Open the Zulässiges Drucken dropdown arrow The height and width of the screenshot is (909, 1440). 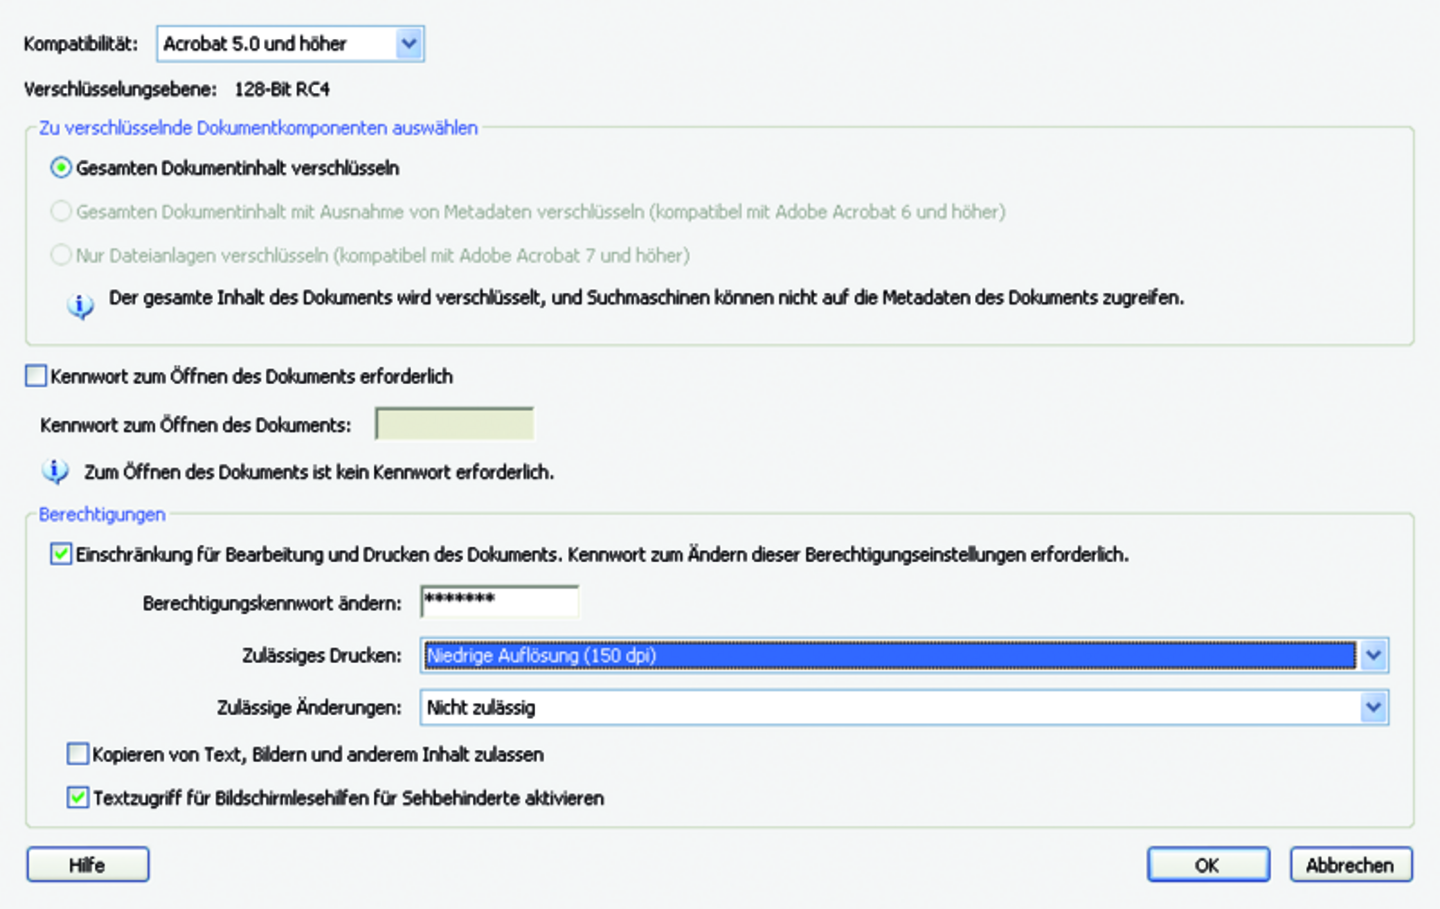[x=1374, y=655]
